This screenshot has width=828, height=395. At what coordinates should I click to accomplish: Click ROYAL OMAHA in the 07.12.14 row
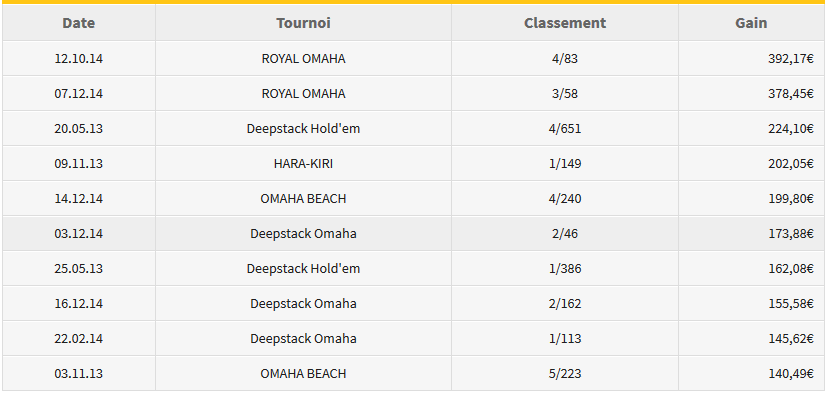tap(303, 93)
